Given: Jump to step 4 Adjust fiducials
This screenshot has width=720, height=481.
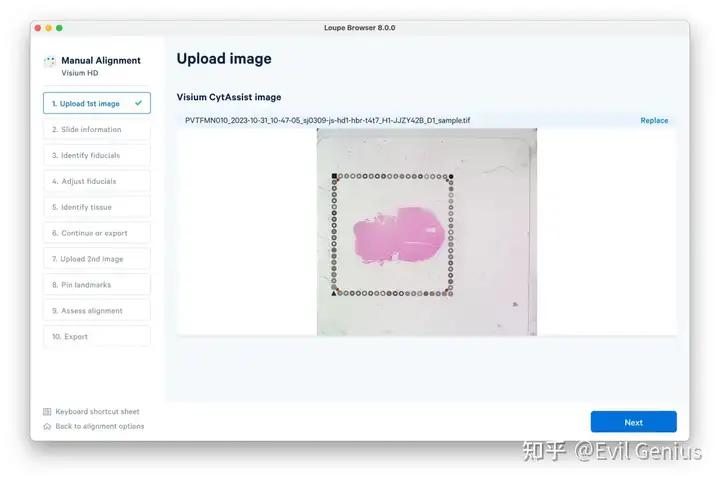Looking at the screenshot, I should (x=97, y=181).
